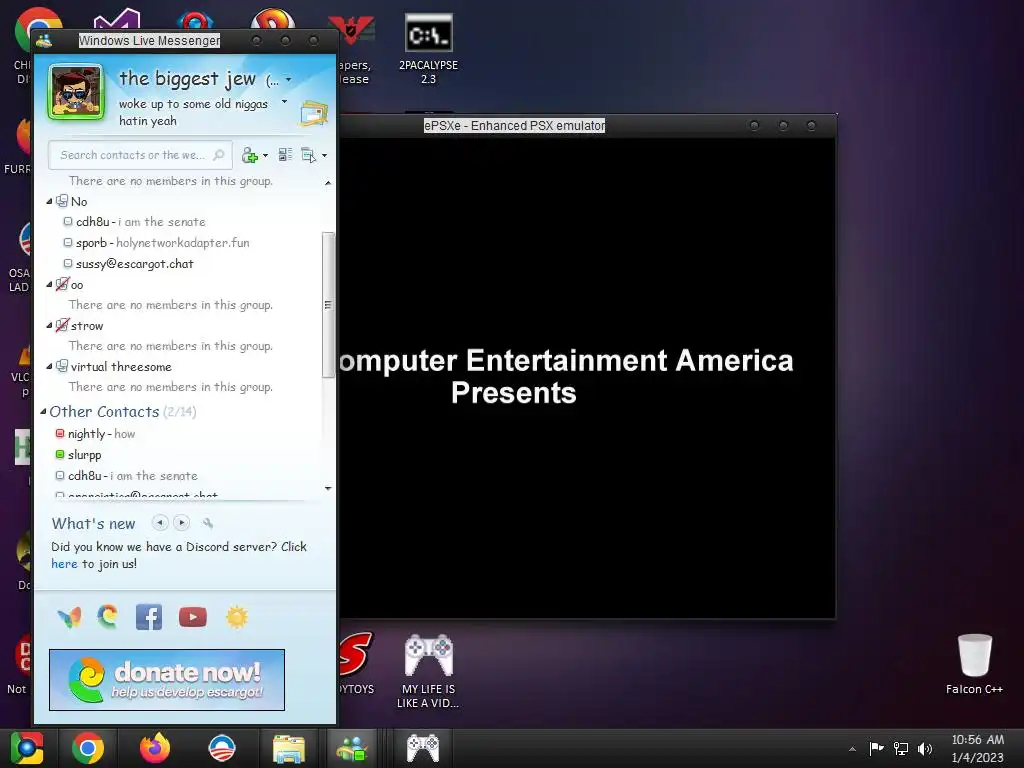Click contact list scrollbar down arrow
Viewport: 1024px width, 768px height.
coord(328,488)
